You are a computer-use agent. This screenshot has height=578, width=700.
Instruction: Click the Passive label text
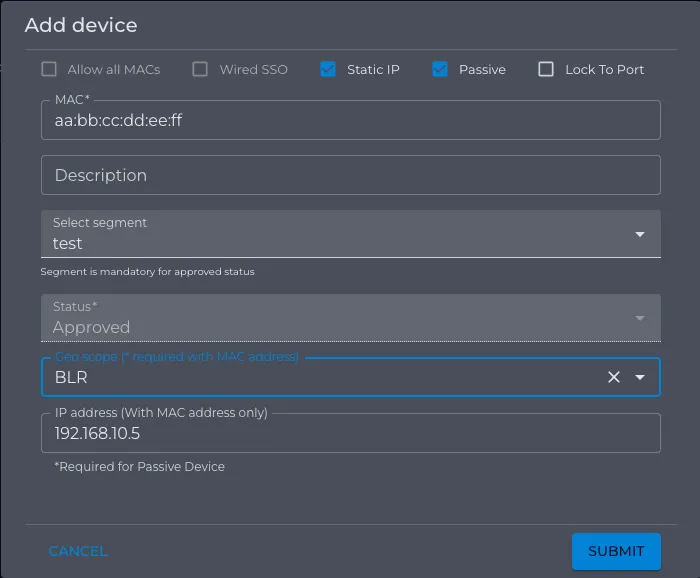pyautogui.click(x=482, y=70)
